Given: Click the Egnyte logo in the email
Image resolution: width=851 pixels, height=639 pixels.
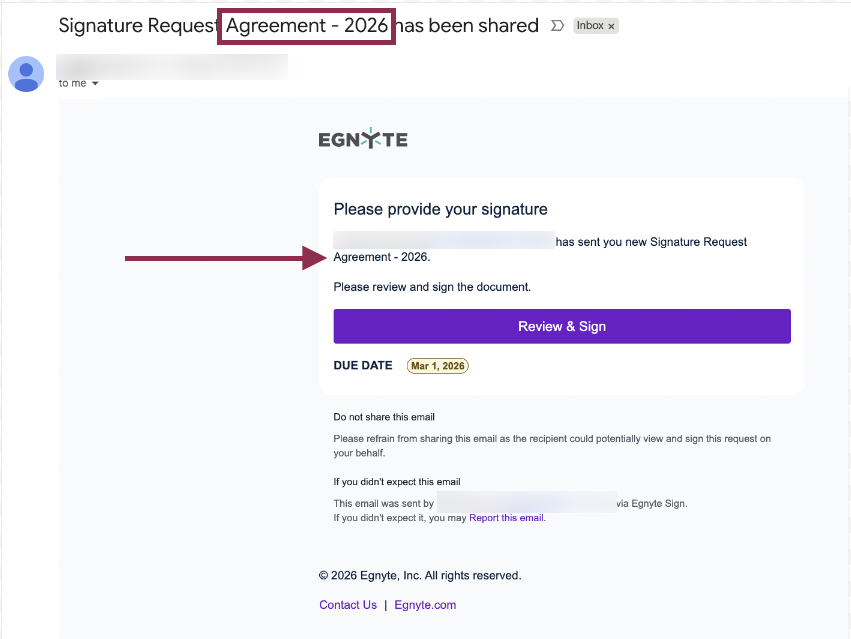Looking at the screenshot, I should [363, 139].
